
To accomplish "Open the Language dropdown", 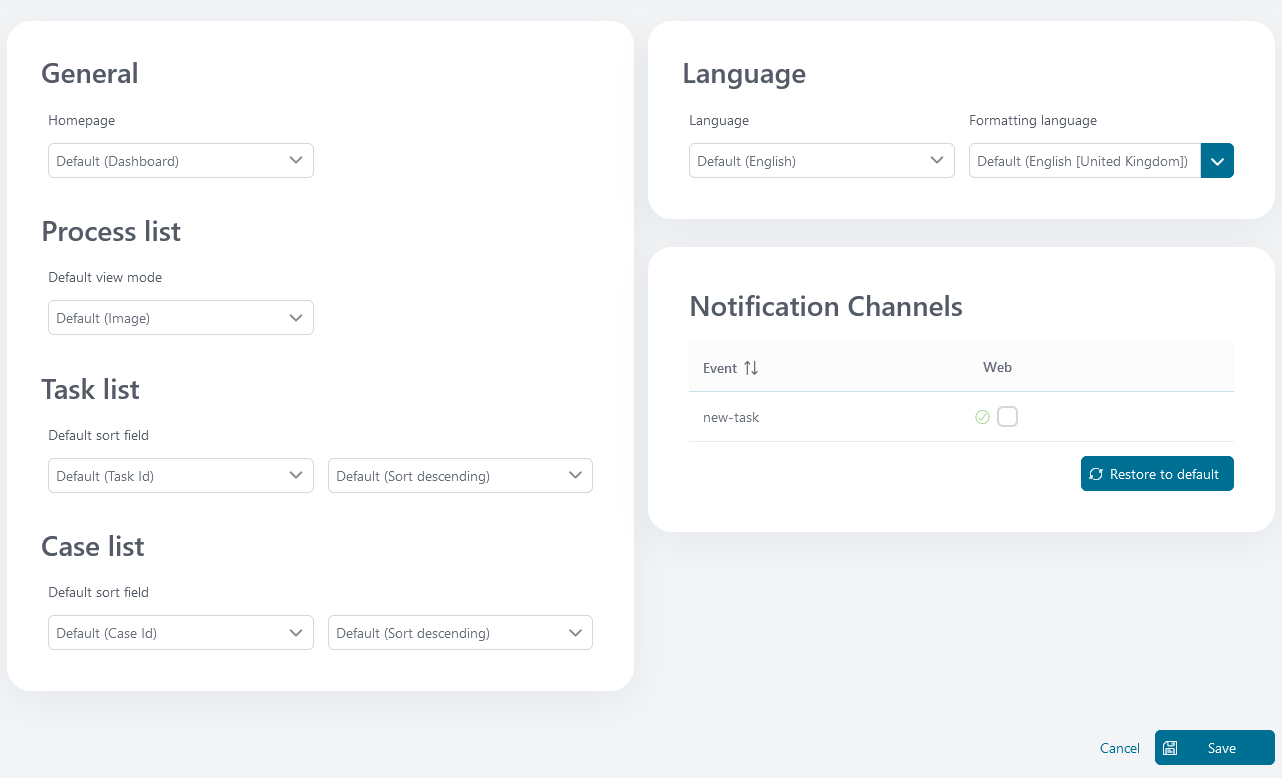I will 822,161.
